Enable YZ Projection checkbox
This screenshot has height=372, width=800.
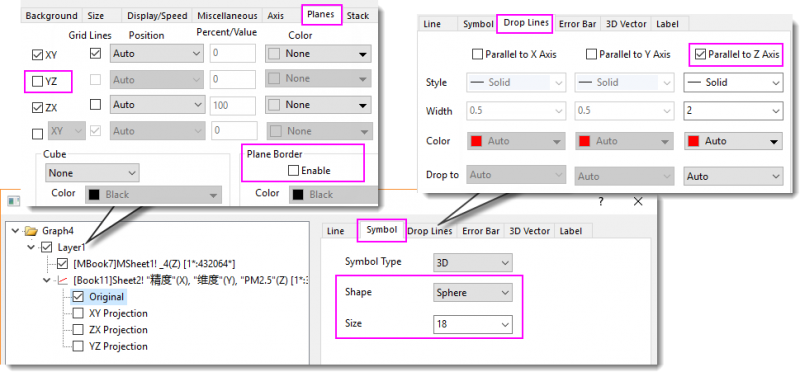point(79,346)
